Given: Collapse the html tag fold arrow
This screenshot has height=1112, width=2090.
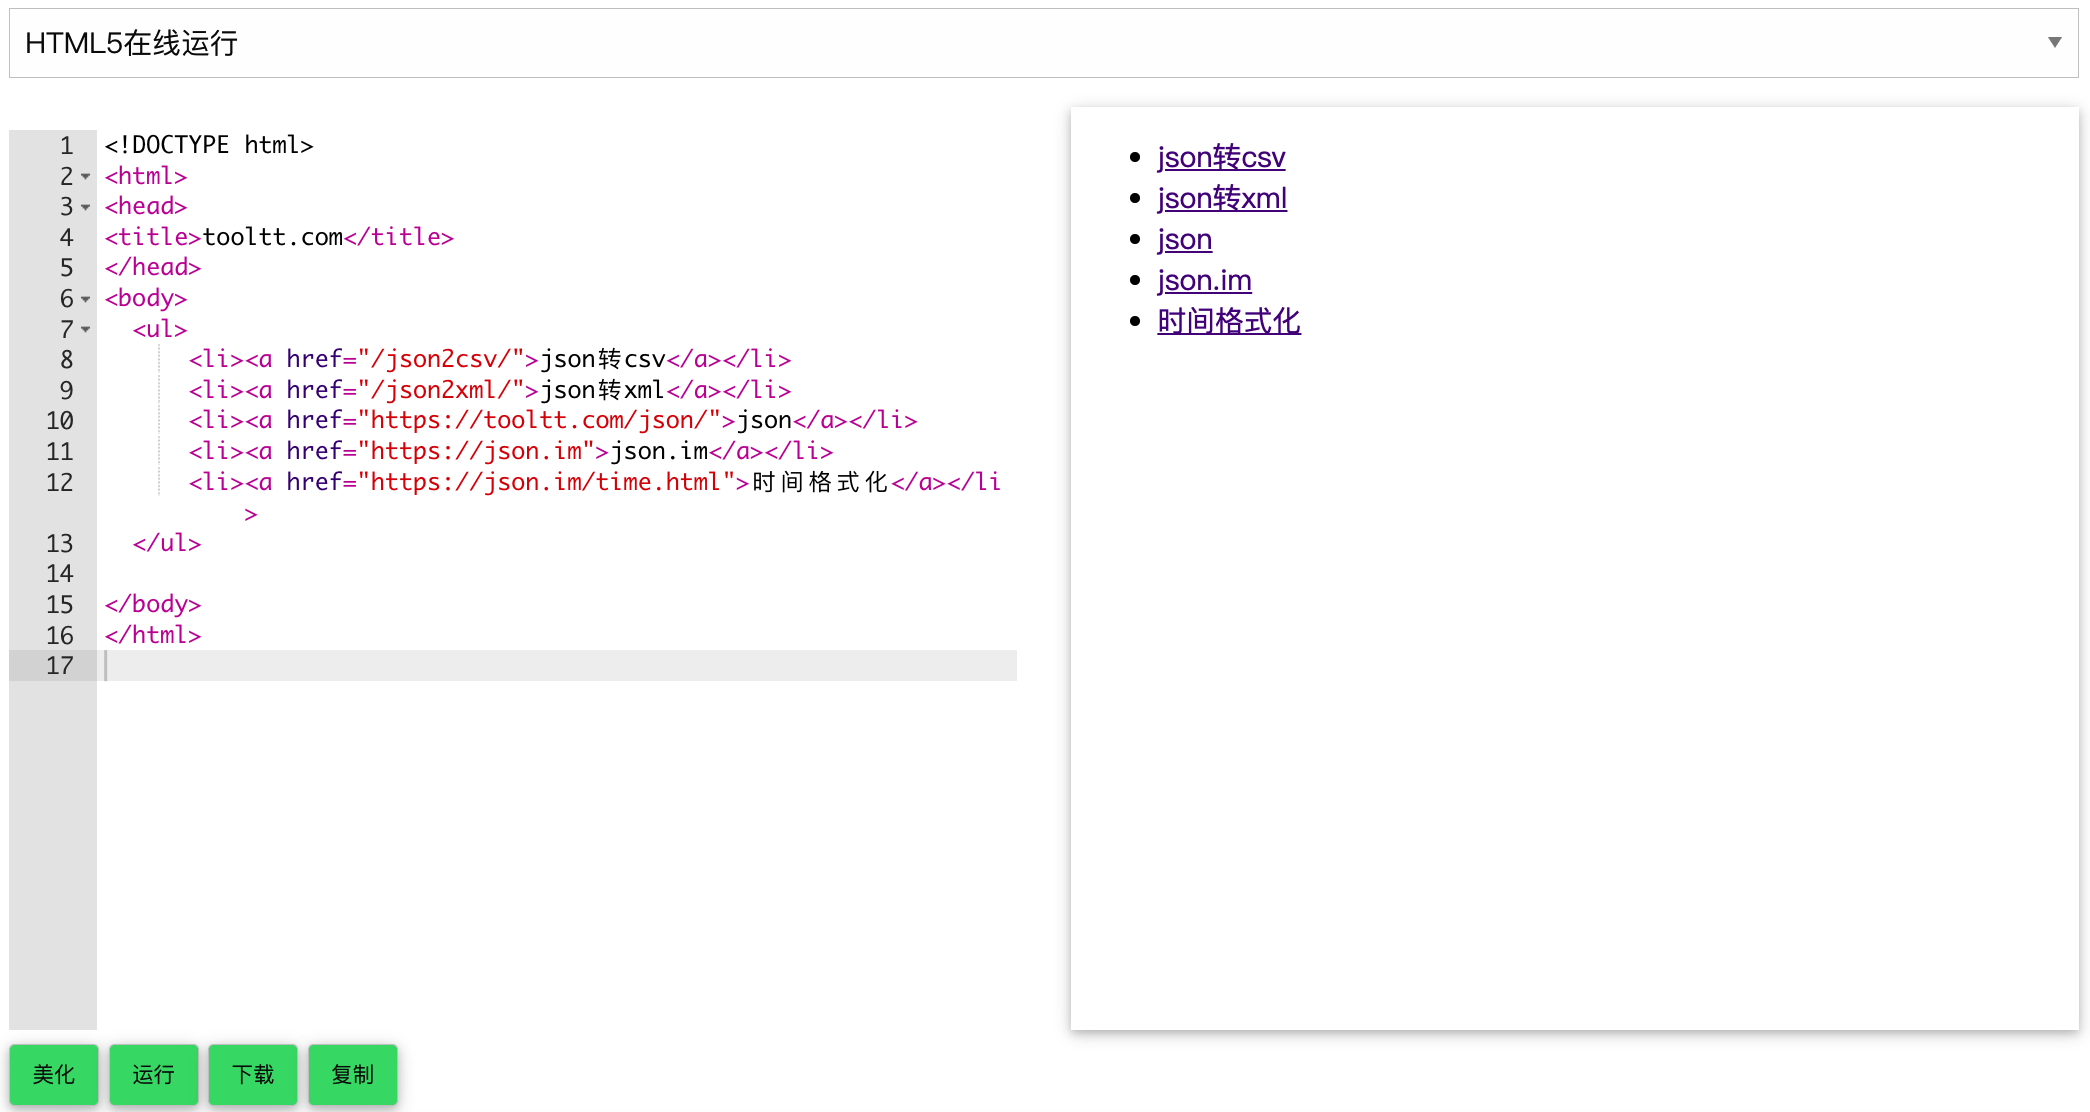Looking at the screenshot, I should (x=86, y=177).
